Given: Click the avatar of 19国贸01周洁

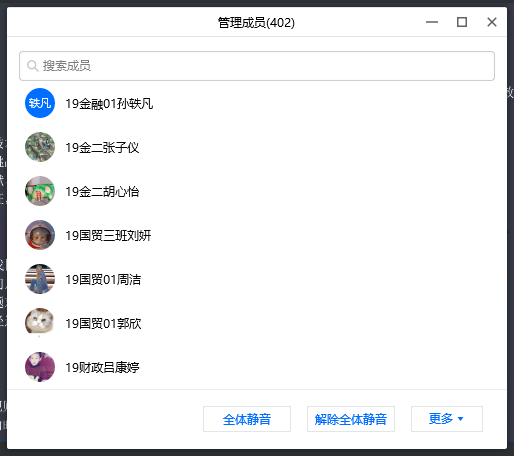Looking at the screenshot, I should tap(40, 279).
